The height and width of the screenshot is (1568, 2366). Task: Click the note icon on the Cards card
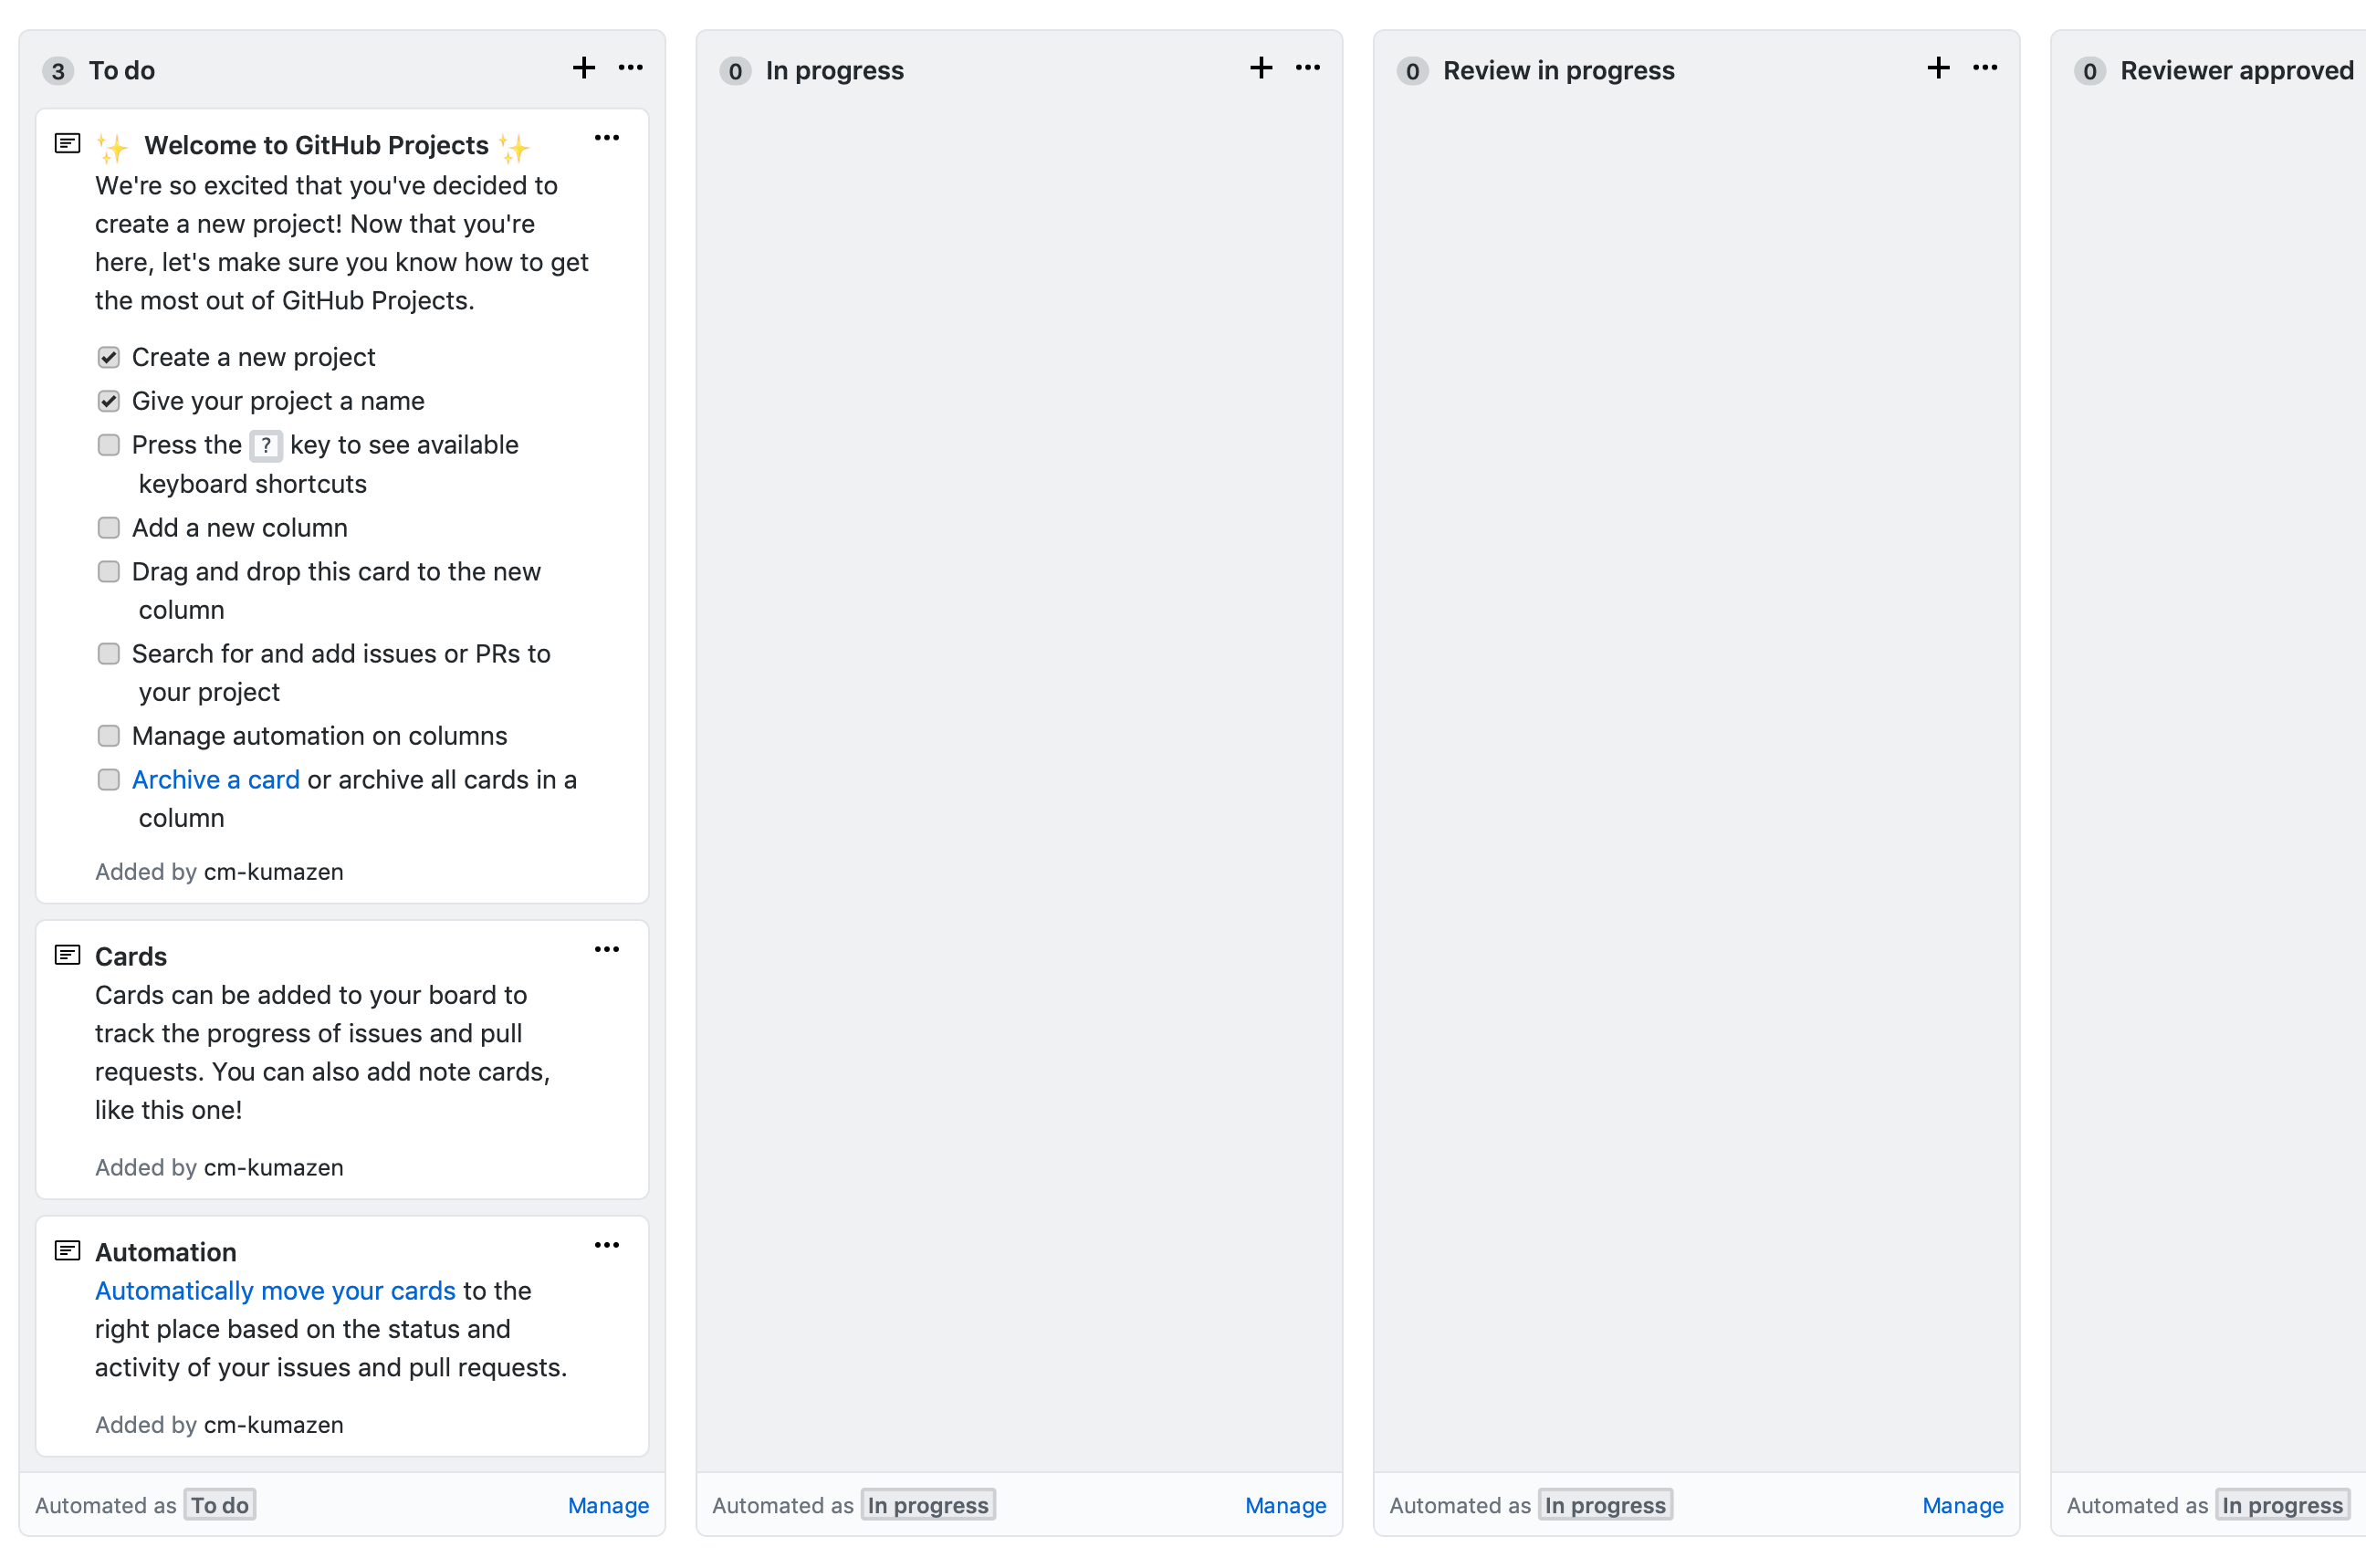pyautogui.click(x=67, y=955)
